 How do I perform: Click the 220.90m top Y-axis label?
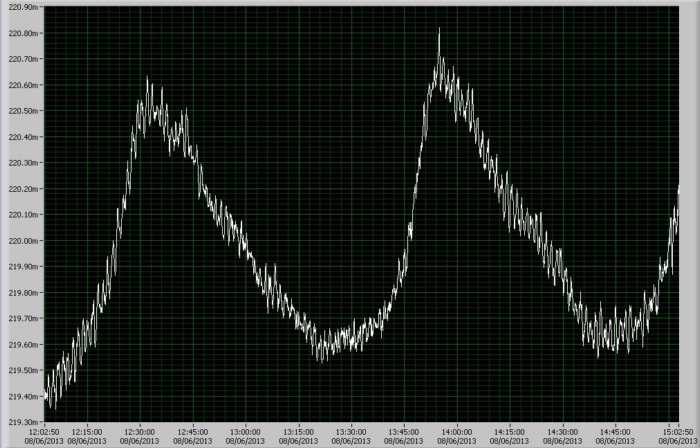22,7
